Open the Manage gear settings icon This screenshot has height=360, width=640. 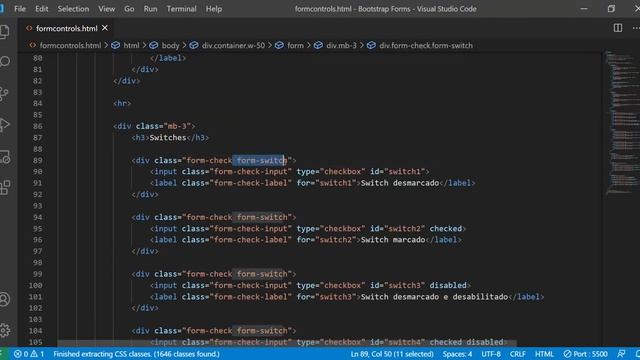click(4, 330)
